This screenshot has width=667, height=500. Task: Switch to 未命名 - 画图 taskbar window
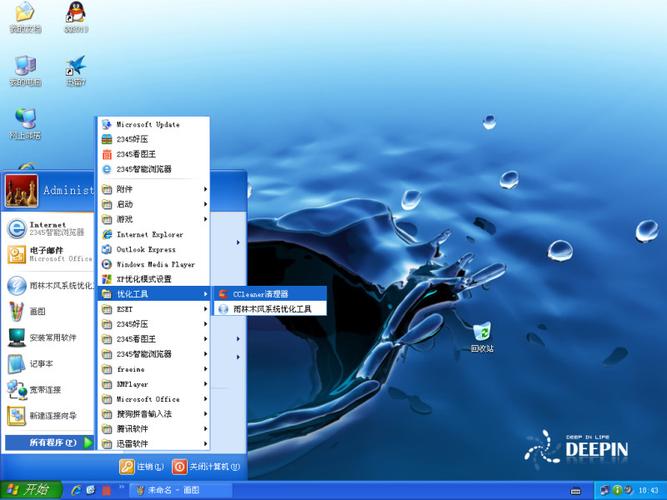181,490
